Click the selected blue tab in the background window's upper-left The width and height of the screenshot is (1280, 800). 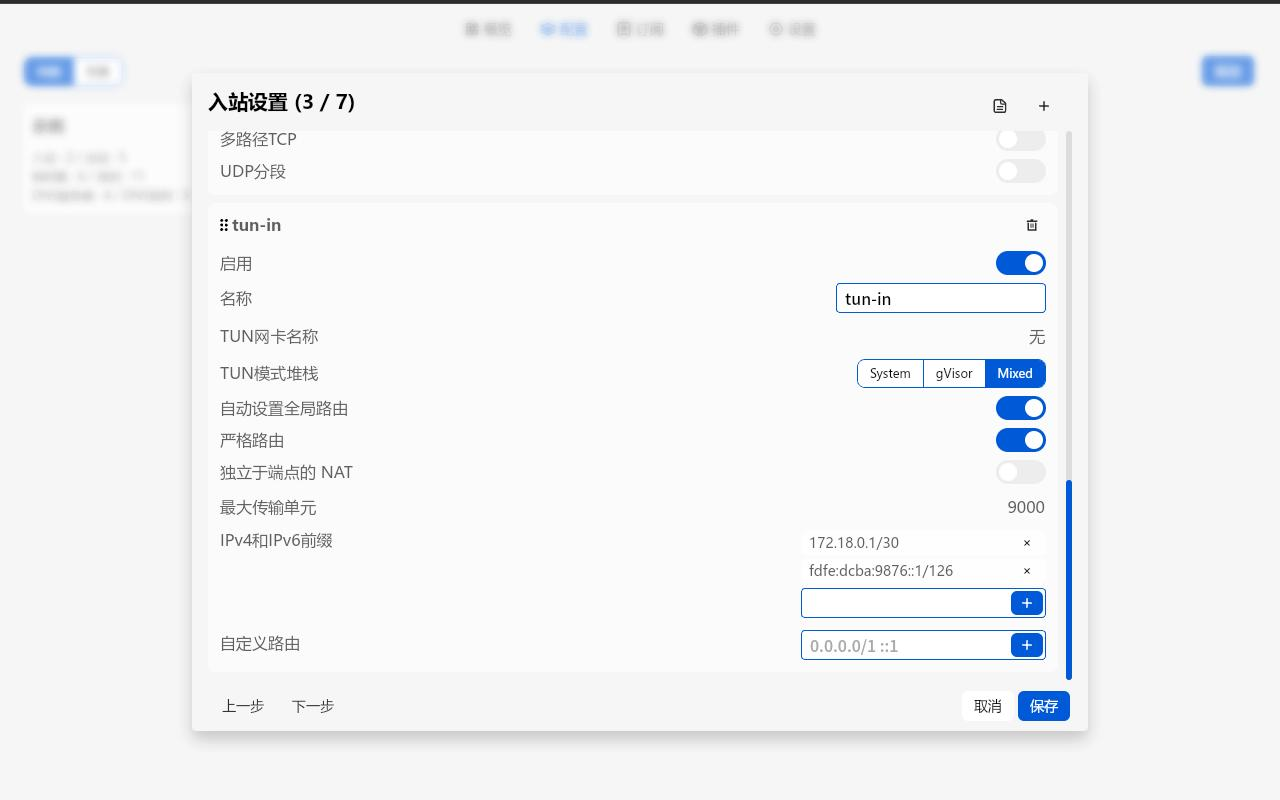(x=49, y=71)
